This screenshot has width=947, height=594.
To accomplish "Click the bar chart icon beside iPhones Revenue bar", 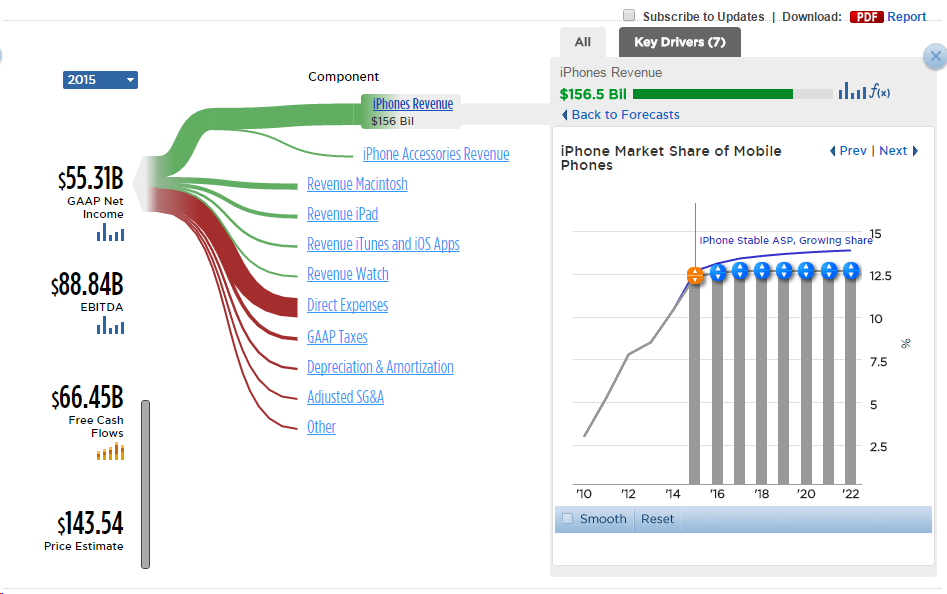I will (852, 91).
